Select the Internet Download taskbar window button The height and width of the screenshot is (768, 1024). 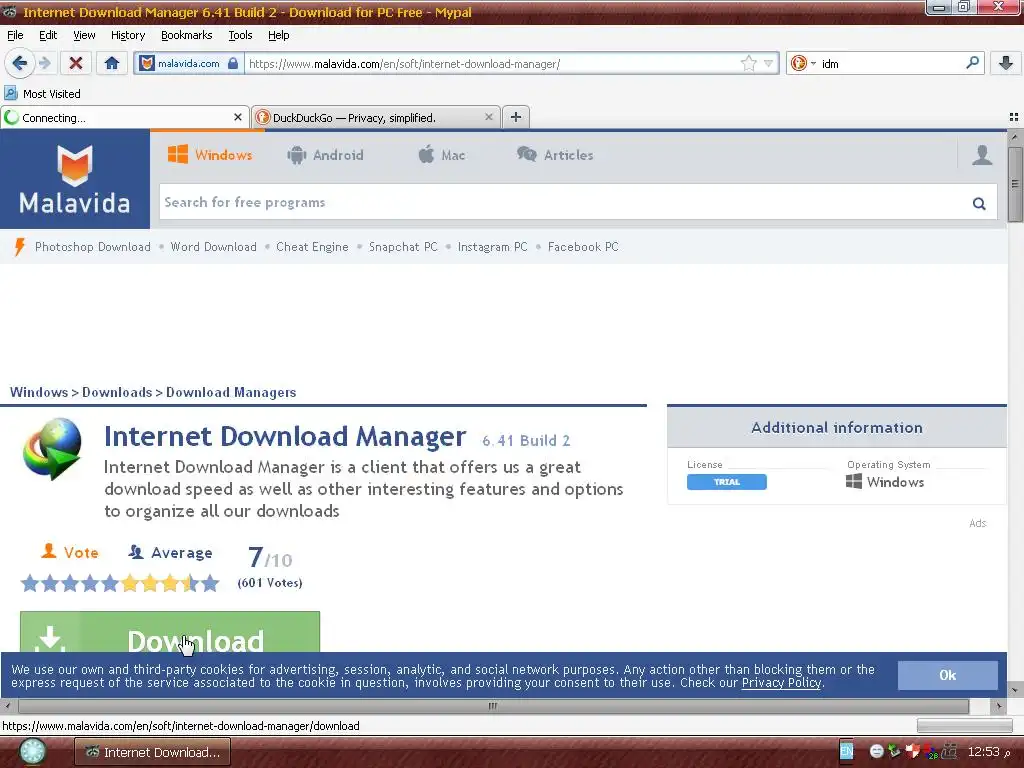(152, 752)
